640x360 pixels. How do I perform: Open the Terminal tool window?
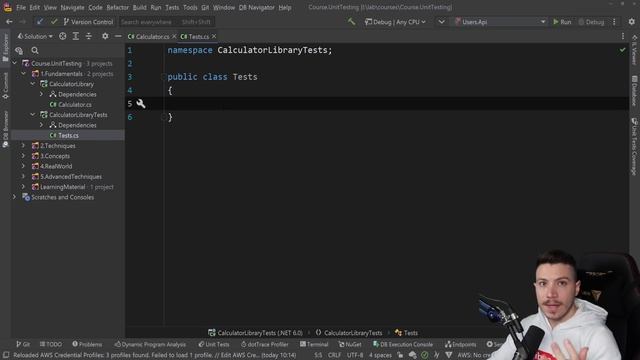(314, 344)
